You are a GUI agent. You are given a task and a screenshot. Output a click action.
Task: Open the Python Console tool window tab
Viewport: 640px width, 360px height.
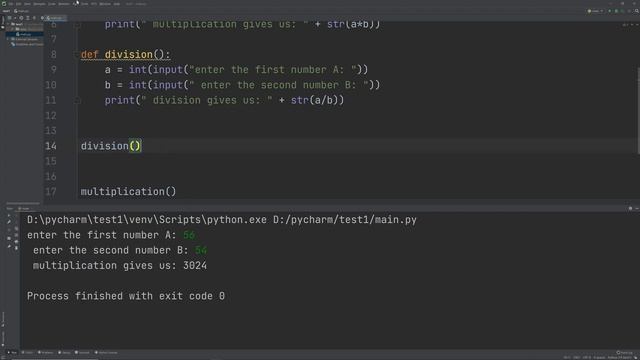coord(106,353)
